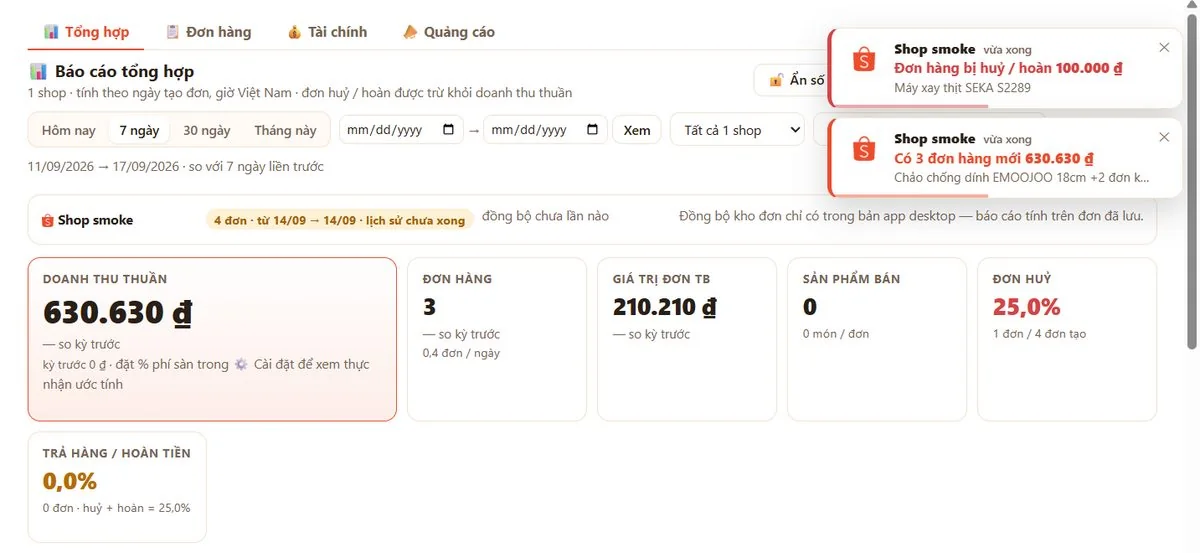
Task: Open the start date calendar picker icon
Action: coord(448,130)
